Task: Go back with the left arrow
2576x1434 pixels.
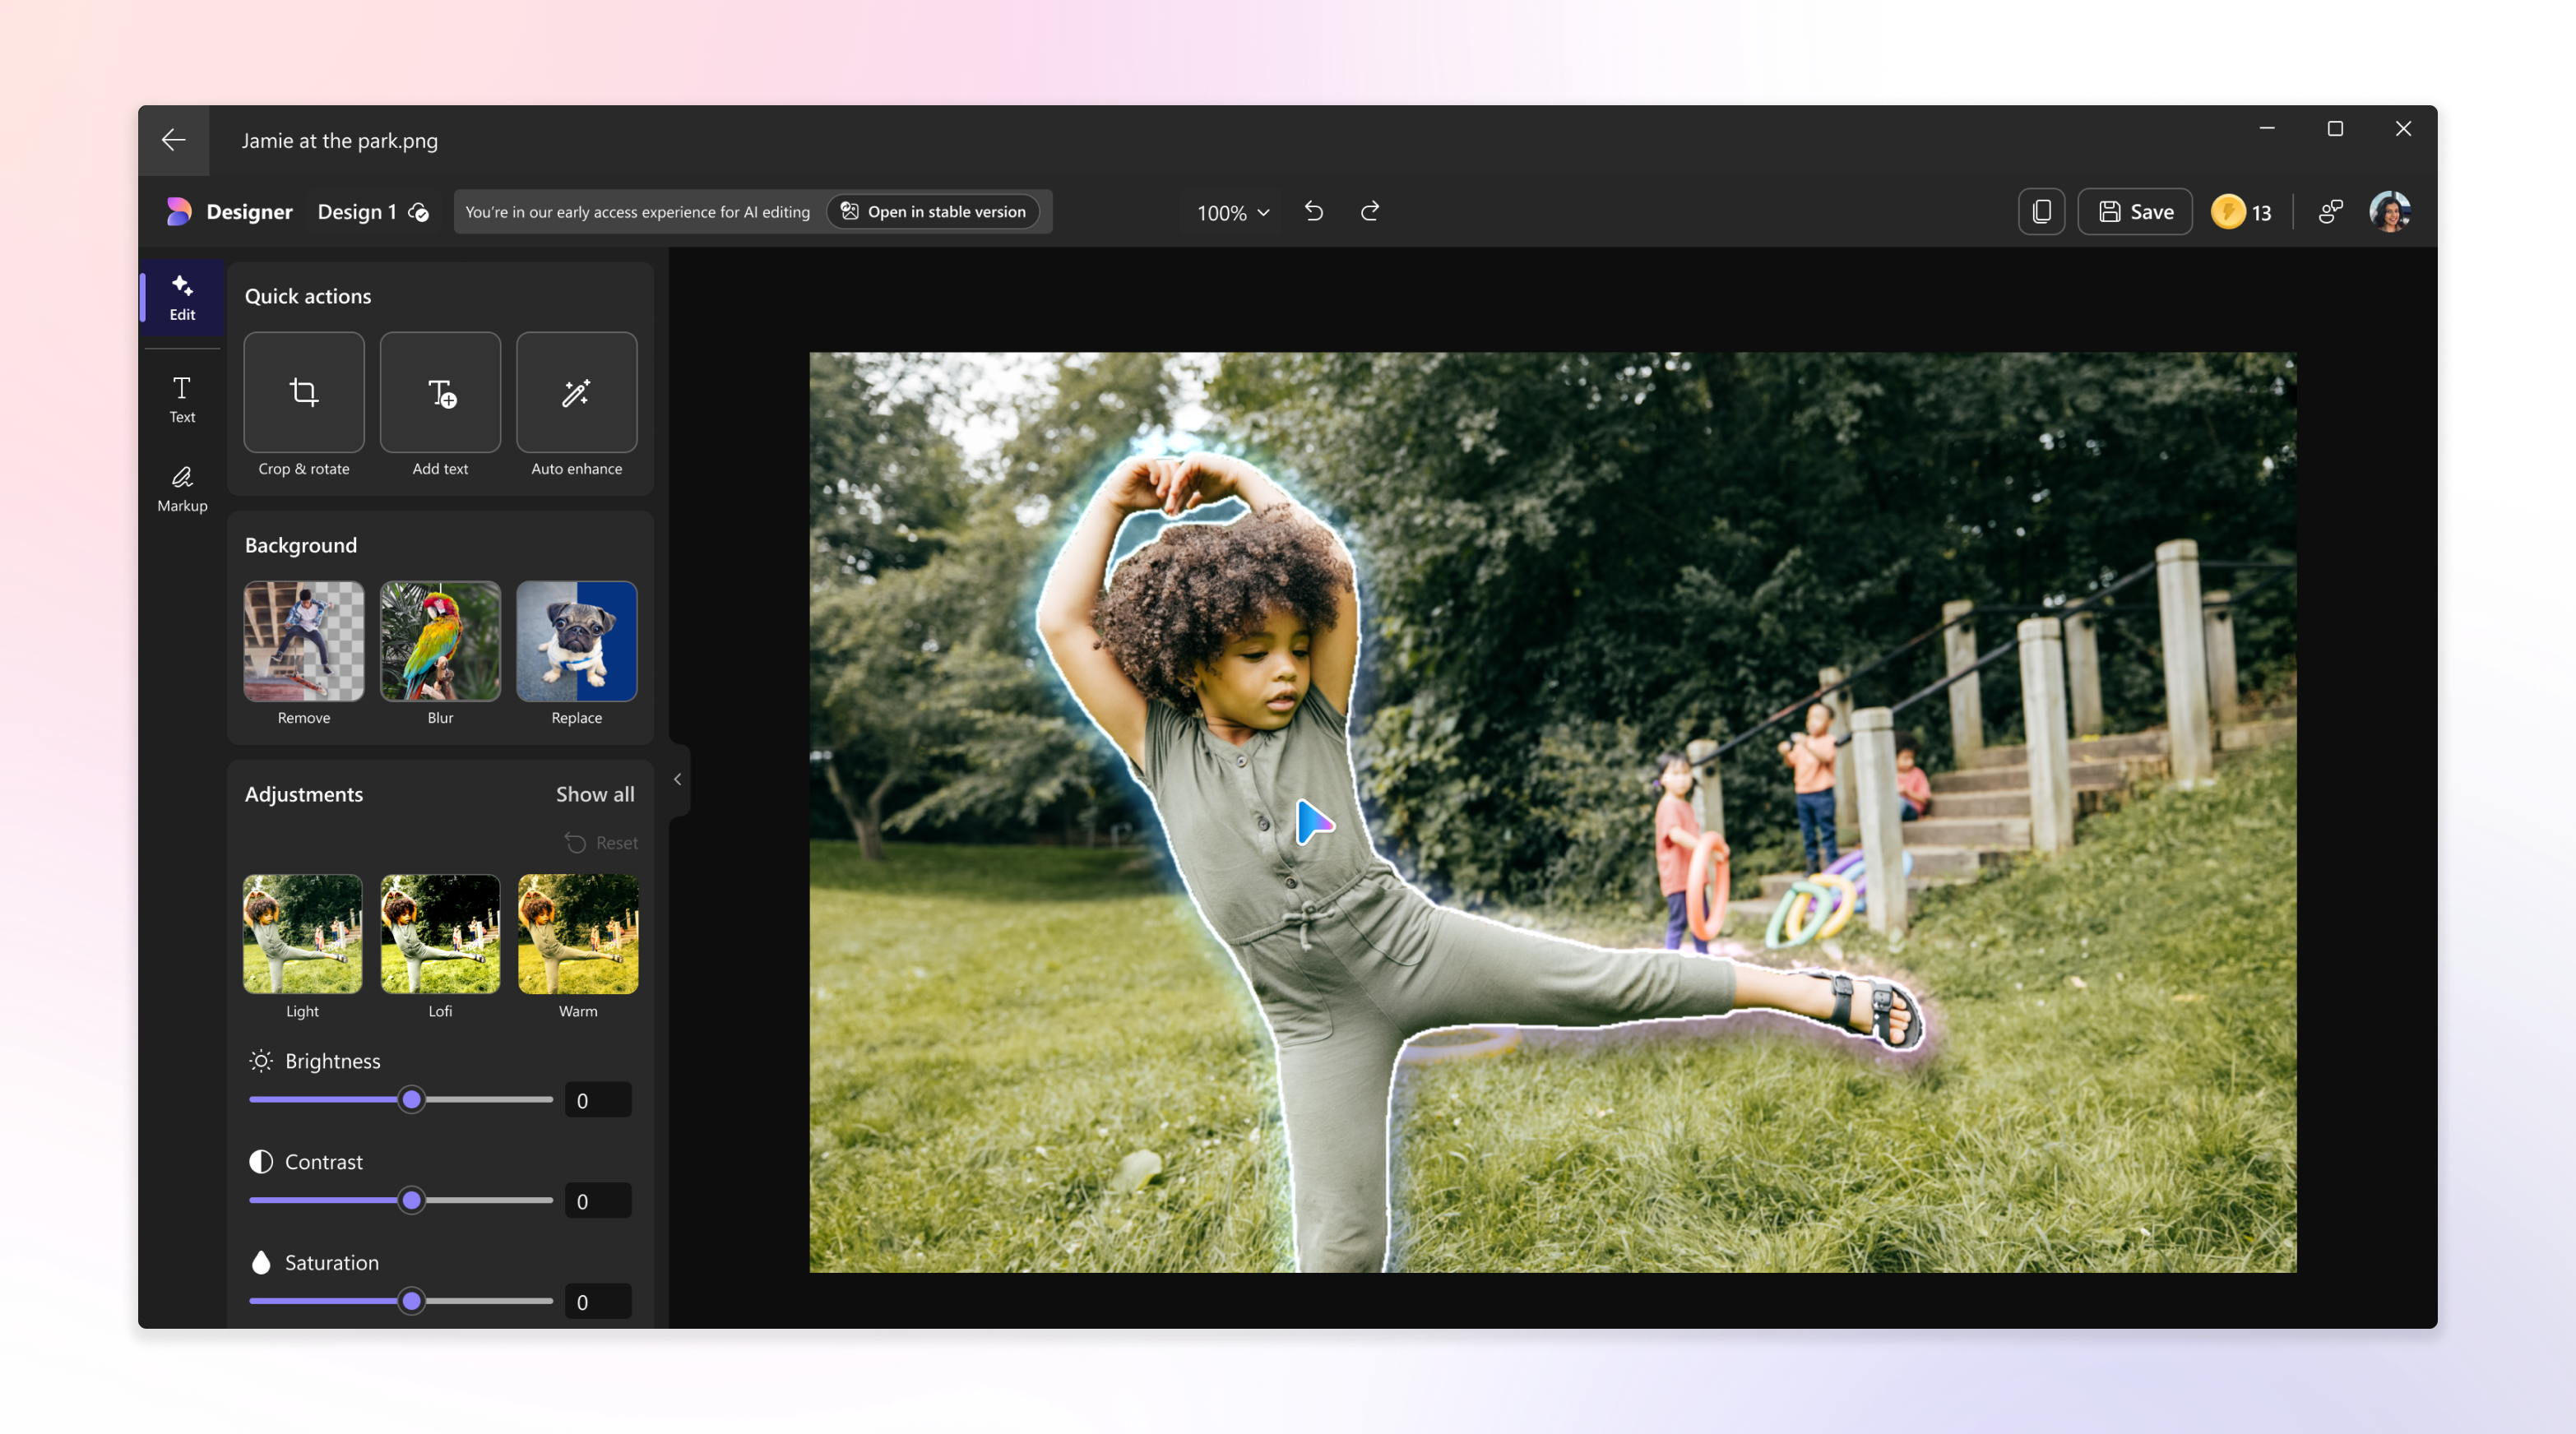Action: 174,140
